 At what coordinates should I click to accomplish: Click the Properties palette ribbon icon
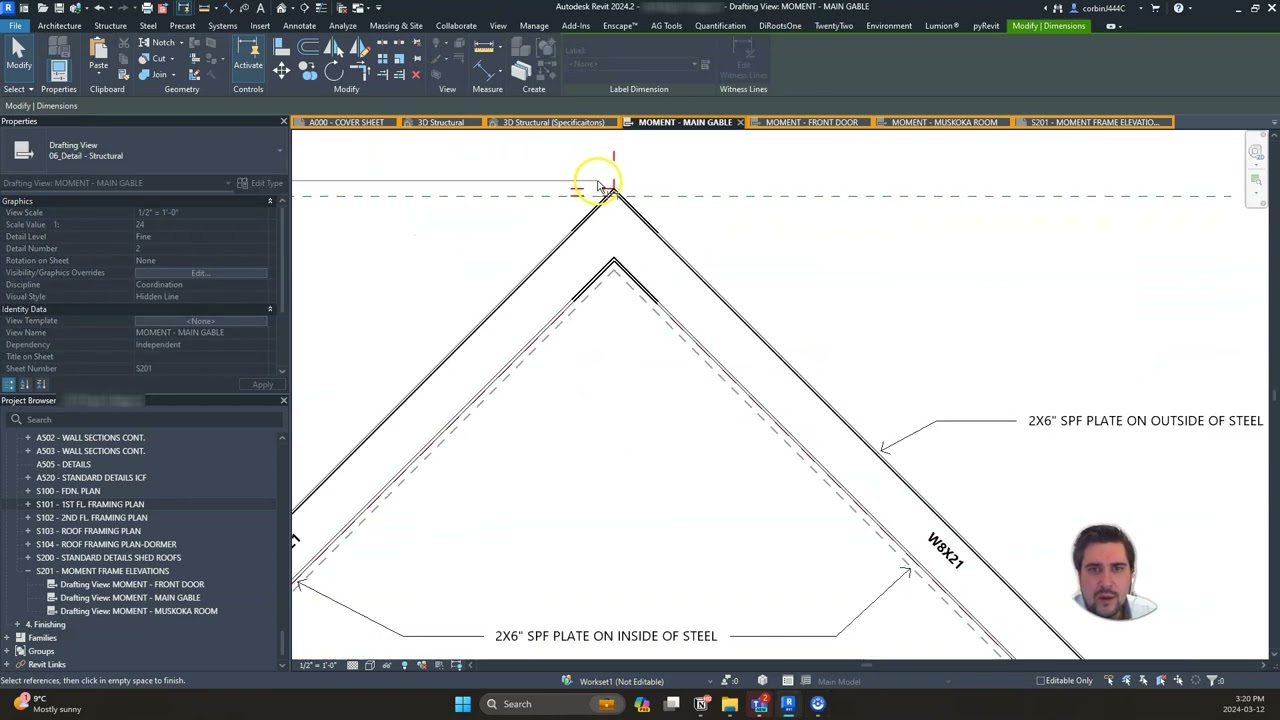tap(58, 69)
